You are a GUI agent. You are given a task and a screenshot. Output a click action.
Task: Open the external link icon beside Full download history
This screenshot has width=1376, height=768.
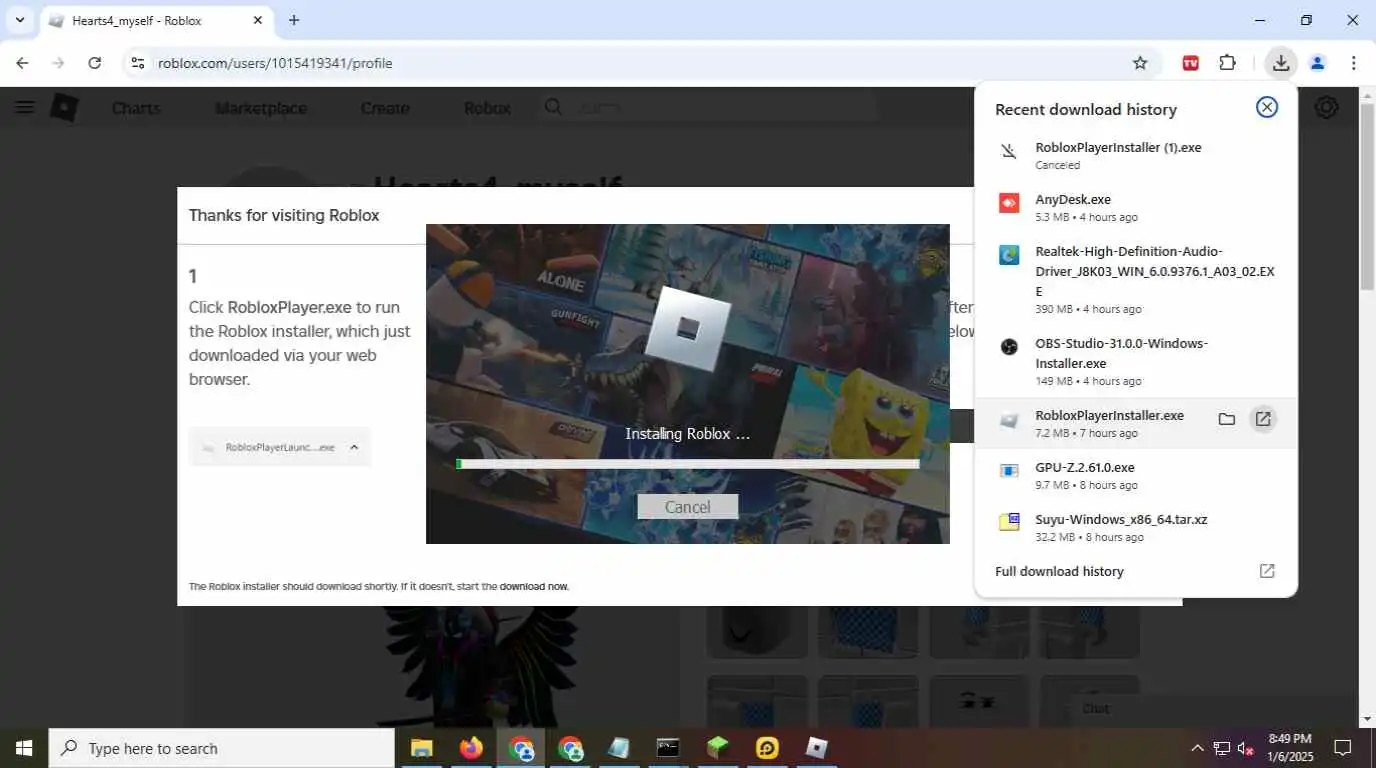[1267, 571]
